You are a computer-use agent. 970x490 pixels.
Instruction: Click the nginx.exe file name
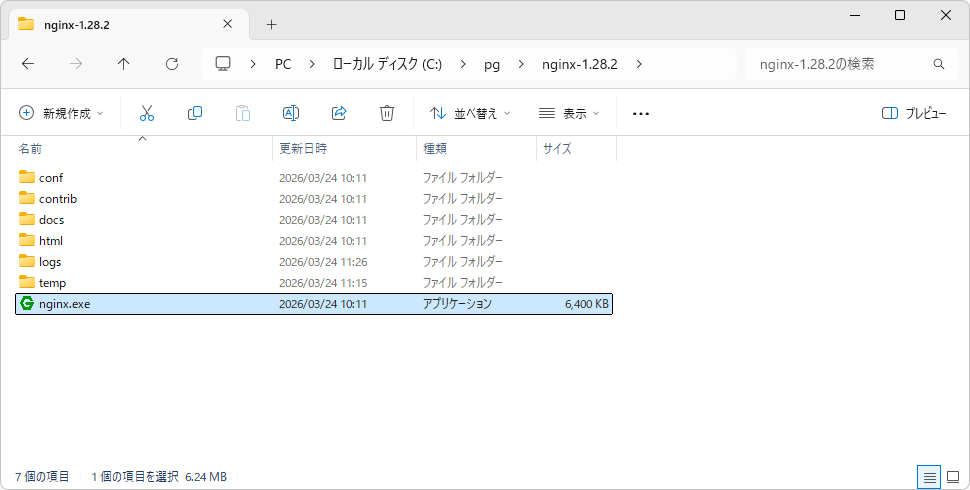[x=64, y=304]
